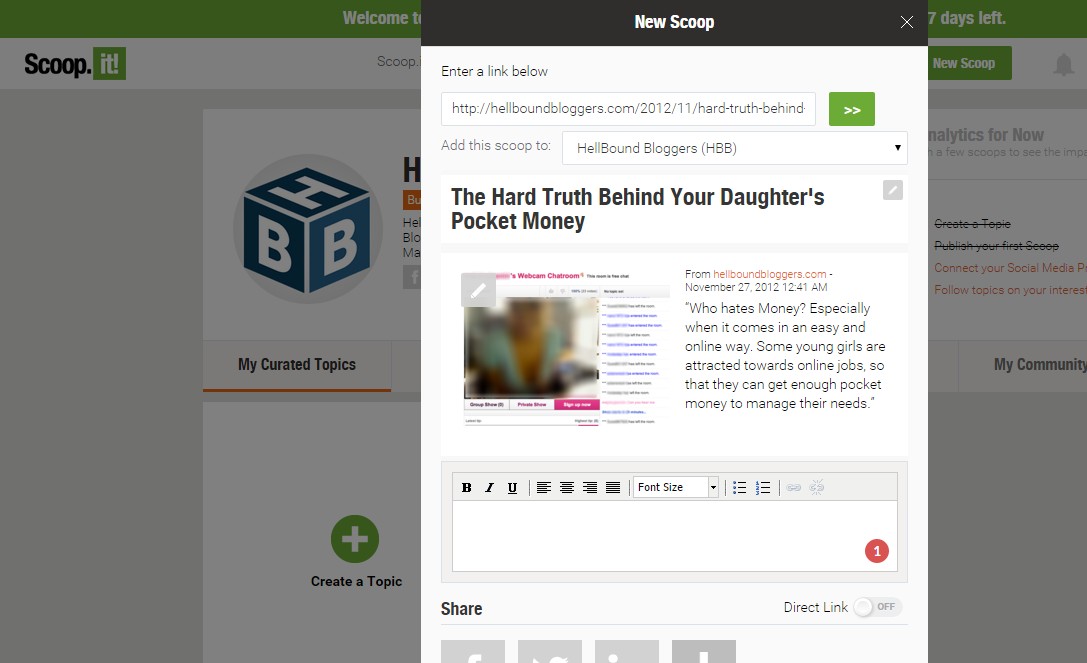Close the New Scoop dialog
Screen dimensions: 1087x663
(x=906, y=22)
